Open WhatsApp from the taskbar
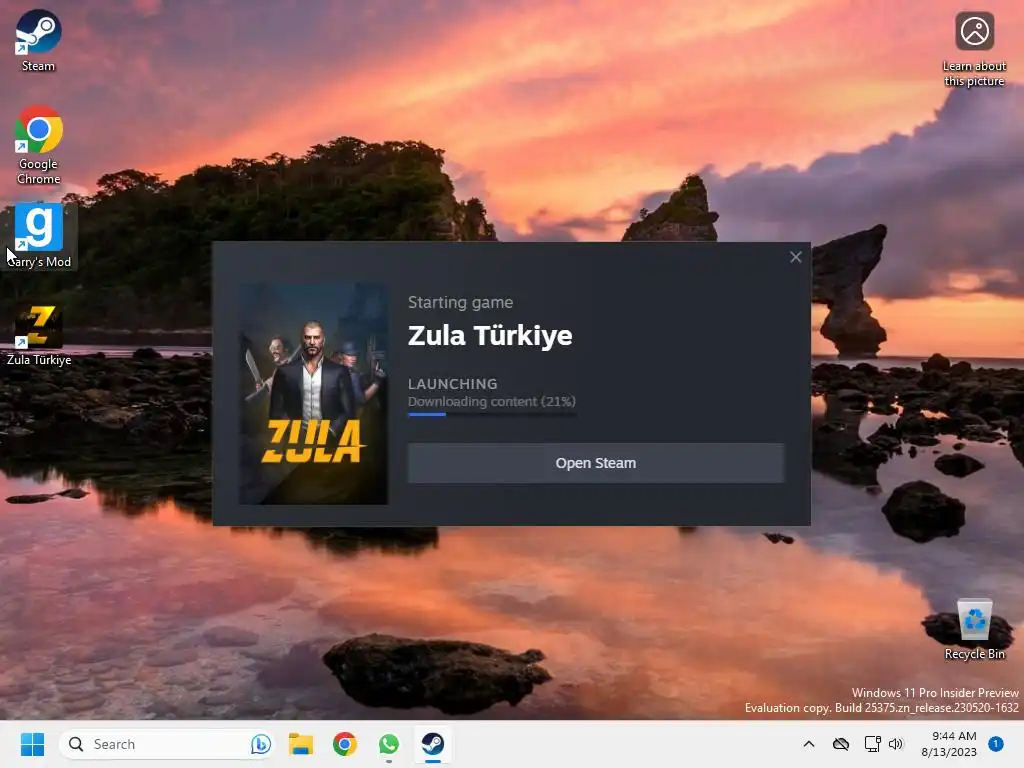 [x=389, y=744]
